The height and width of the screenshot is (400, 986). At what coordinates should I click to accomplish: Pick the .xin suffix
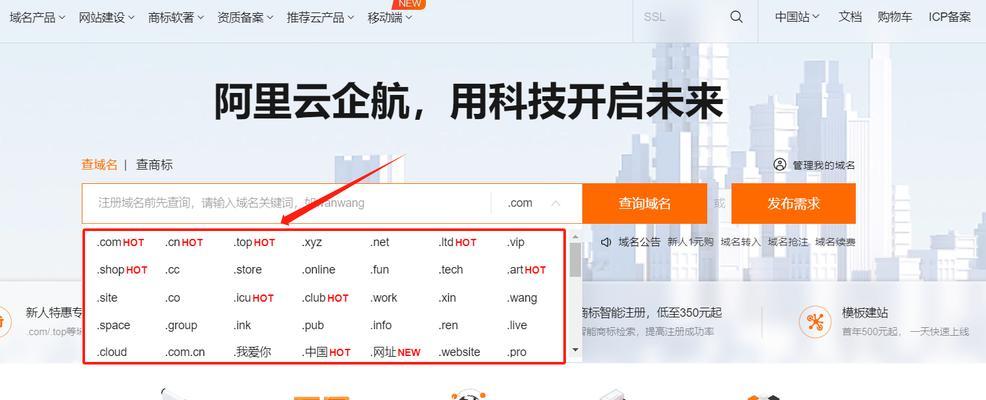447,297
